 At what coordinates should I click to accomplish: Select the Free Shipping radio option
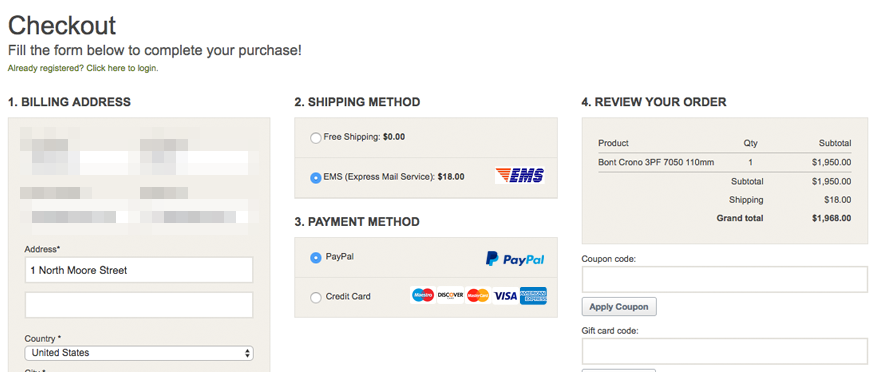pos(316,138)
